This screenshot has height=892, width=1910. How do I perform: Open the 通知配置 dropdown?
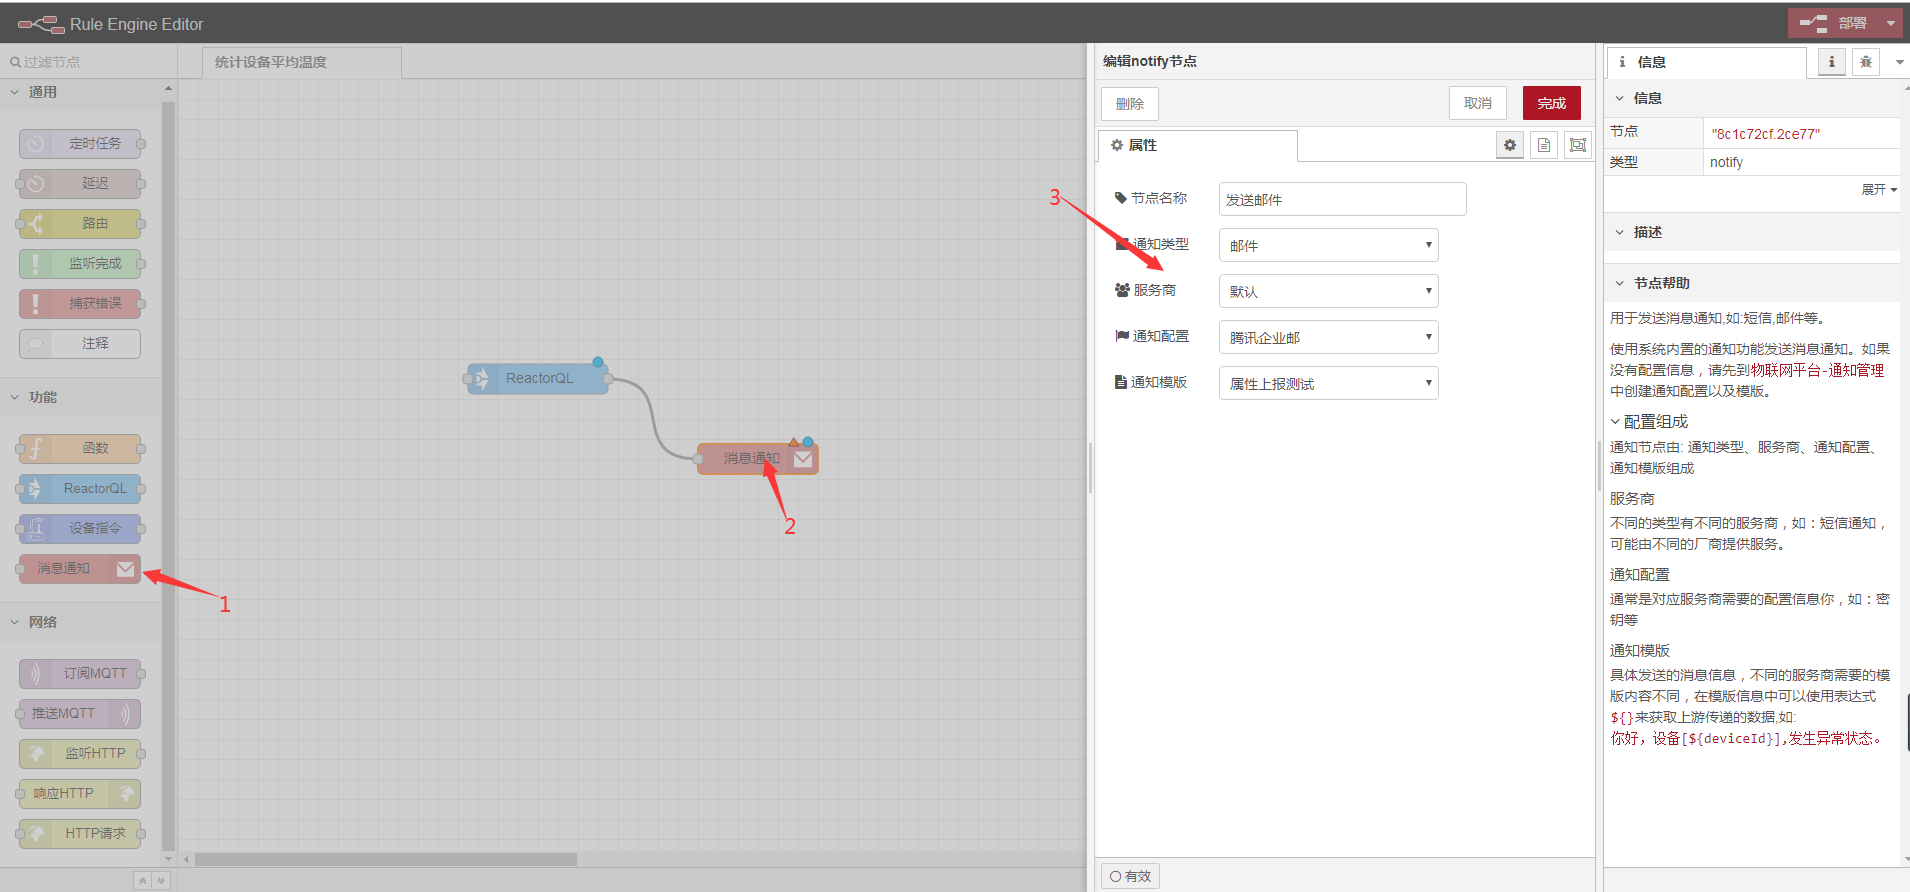point(1327,337)
